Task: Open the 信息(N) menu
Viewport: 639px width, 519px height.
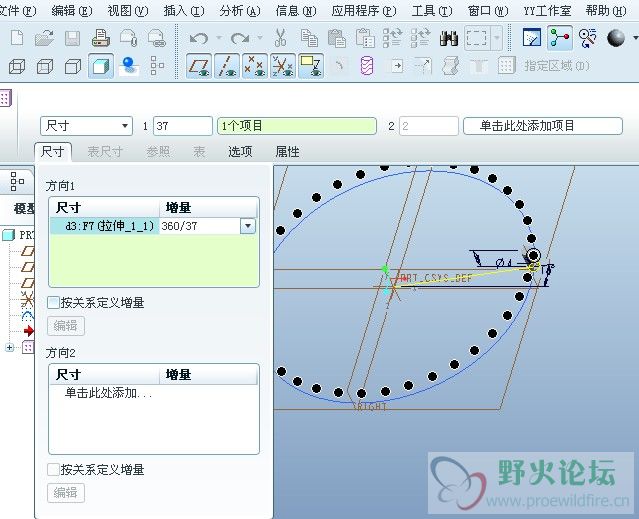Action: tap(296, 11)
